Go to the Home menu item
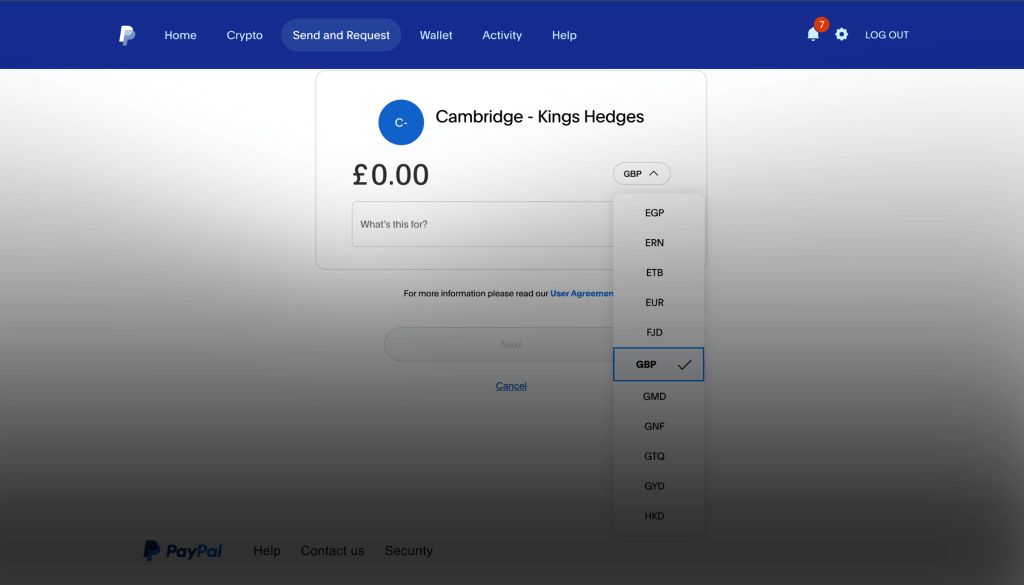This screenshot has height=585, width=1024. 180,35
